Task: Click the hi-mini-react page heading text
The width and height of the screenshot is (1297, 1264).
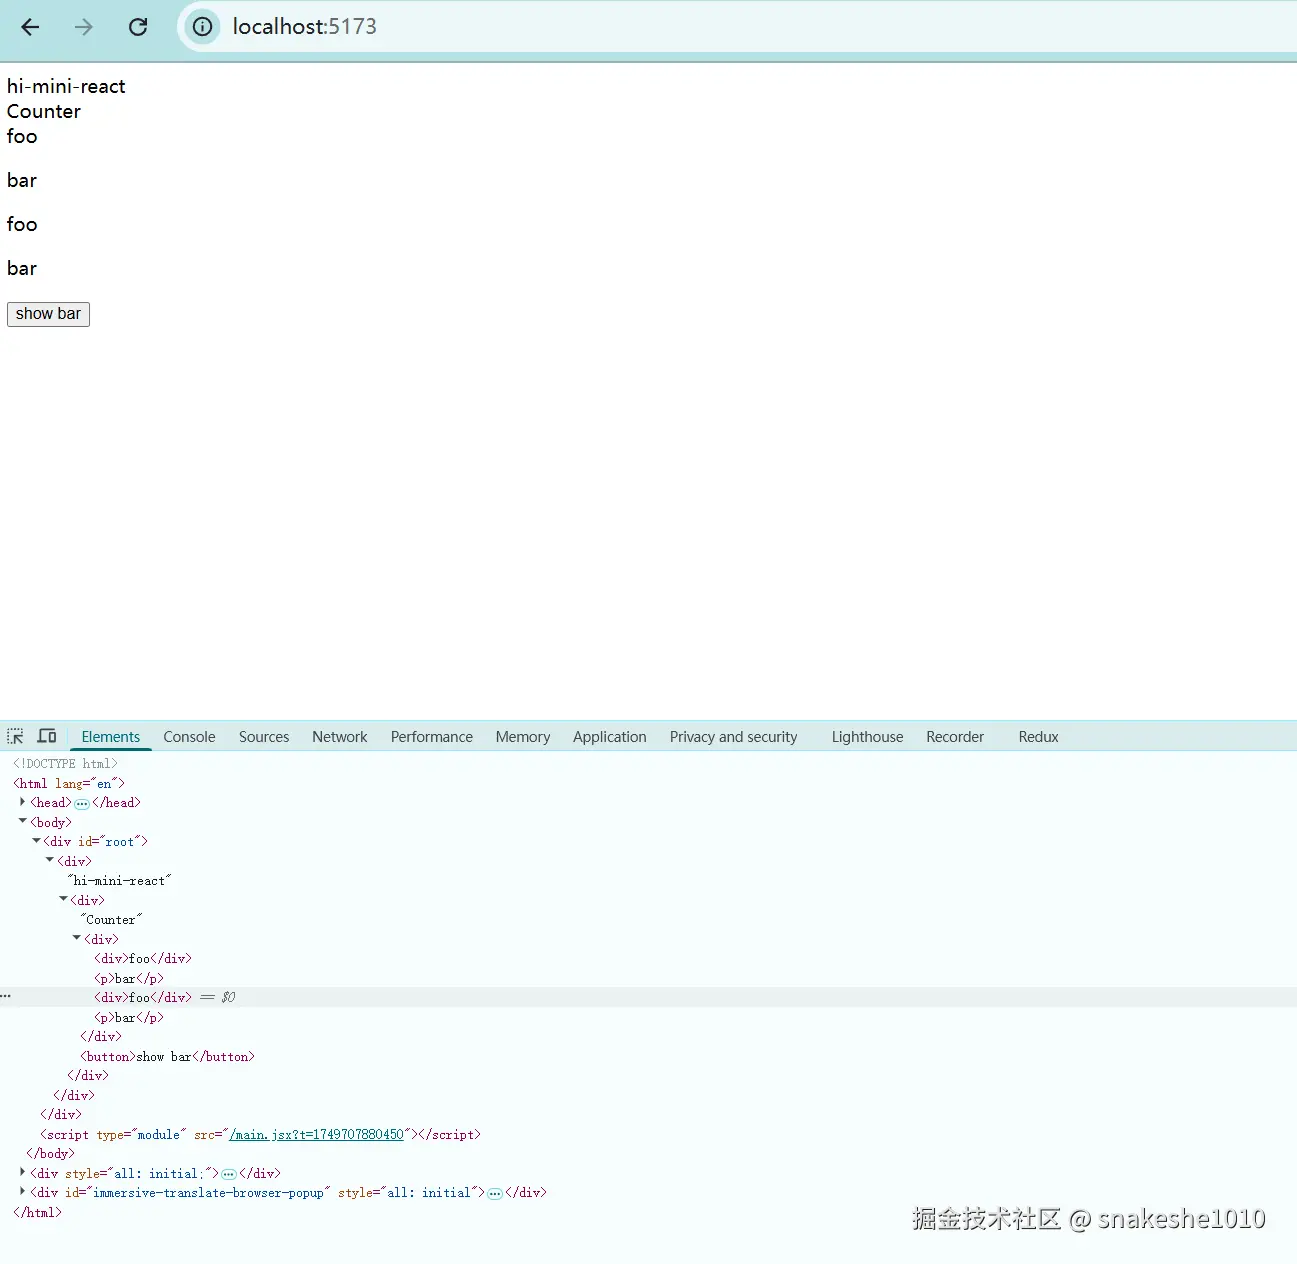Action: point(66,86)
